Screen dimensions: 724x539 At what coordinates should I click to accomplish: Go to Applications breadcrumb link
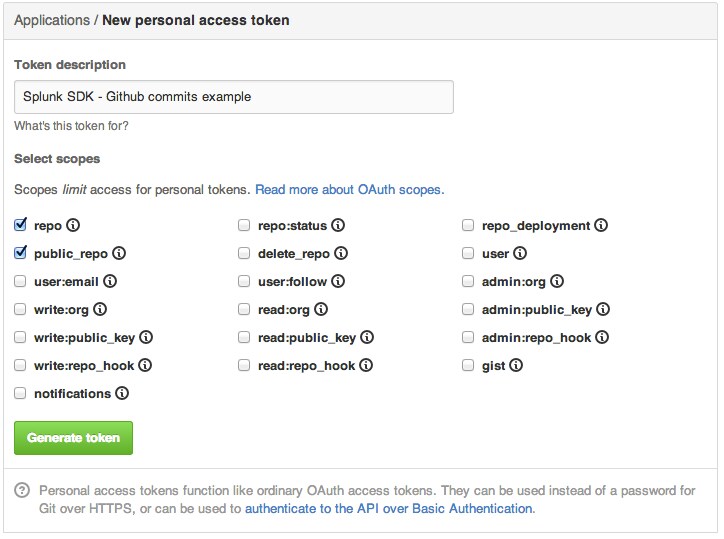[x=52, y=20]
